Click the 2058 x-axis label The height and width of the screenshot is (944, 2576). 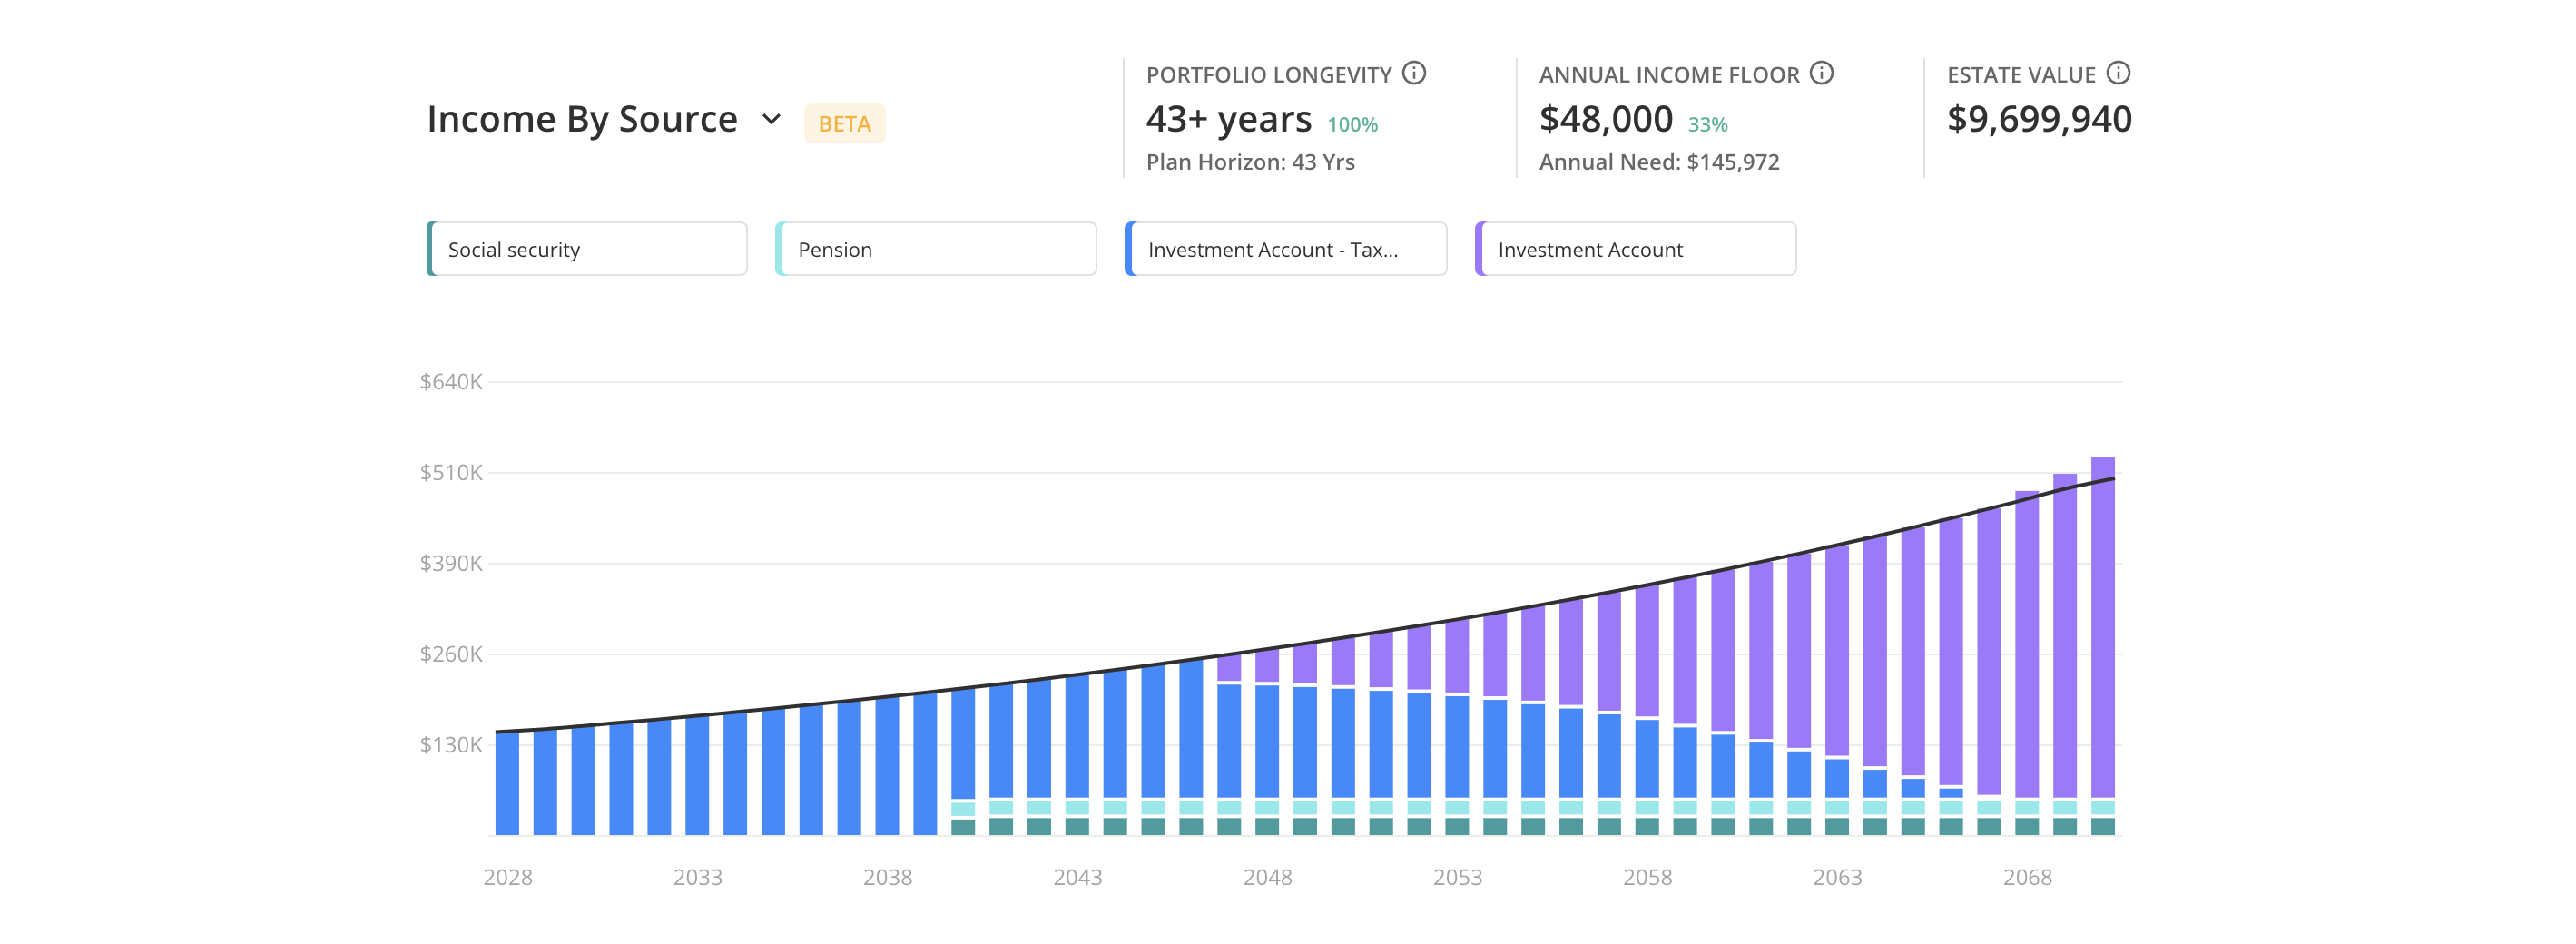(x=1648, y=877)
